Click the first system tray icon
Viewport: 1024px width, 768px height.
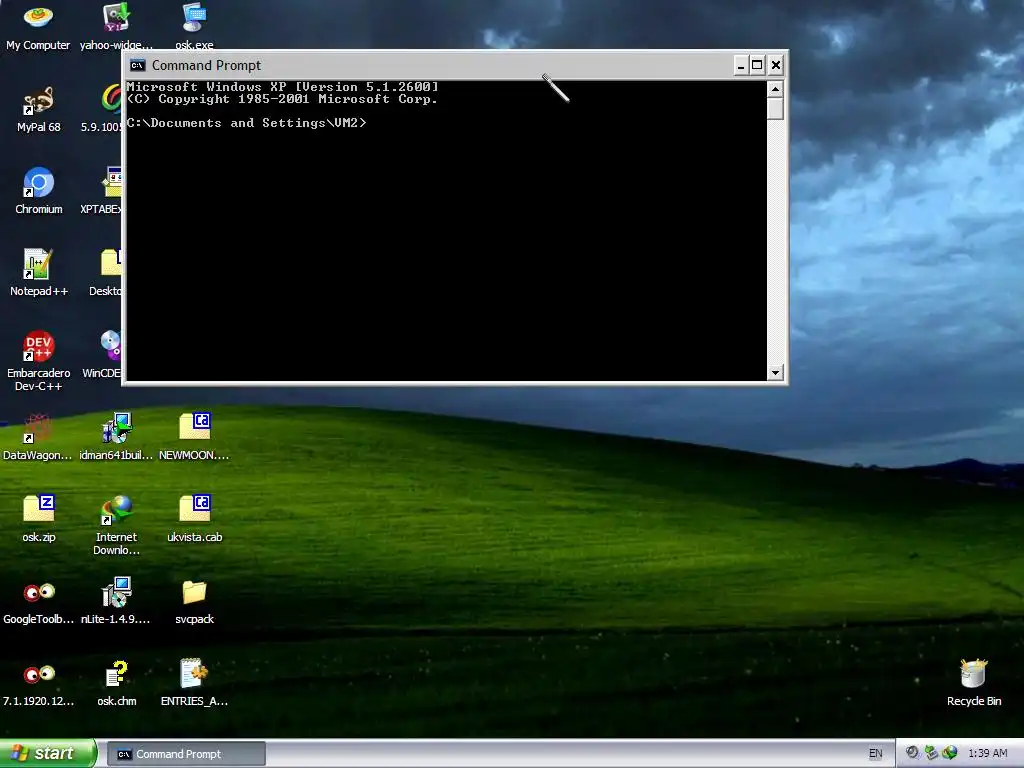tap(912, 753)
